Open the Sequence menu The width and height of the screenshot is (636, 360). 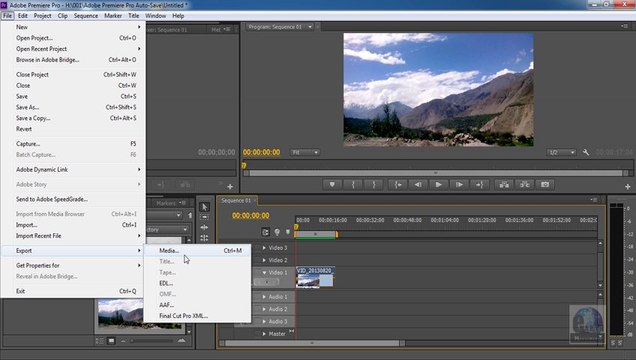click(x=86, y=16)
